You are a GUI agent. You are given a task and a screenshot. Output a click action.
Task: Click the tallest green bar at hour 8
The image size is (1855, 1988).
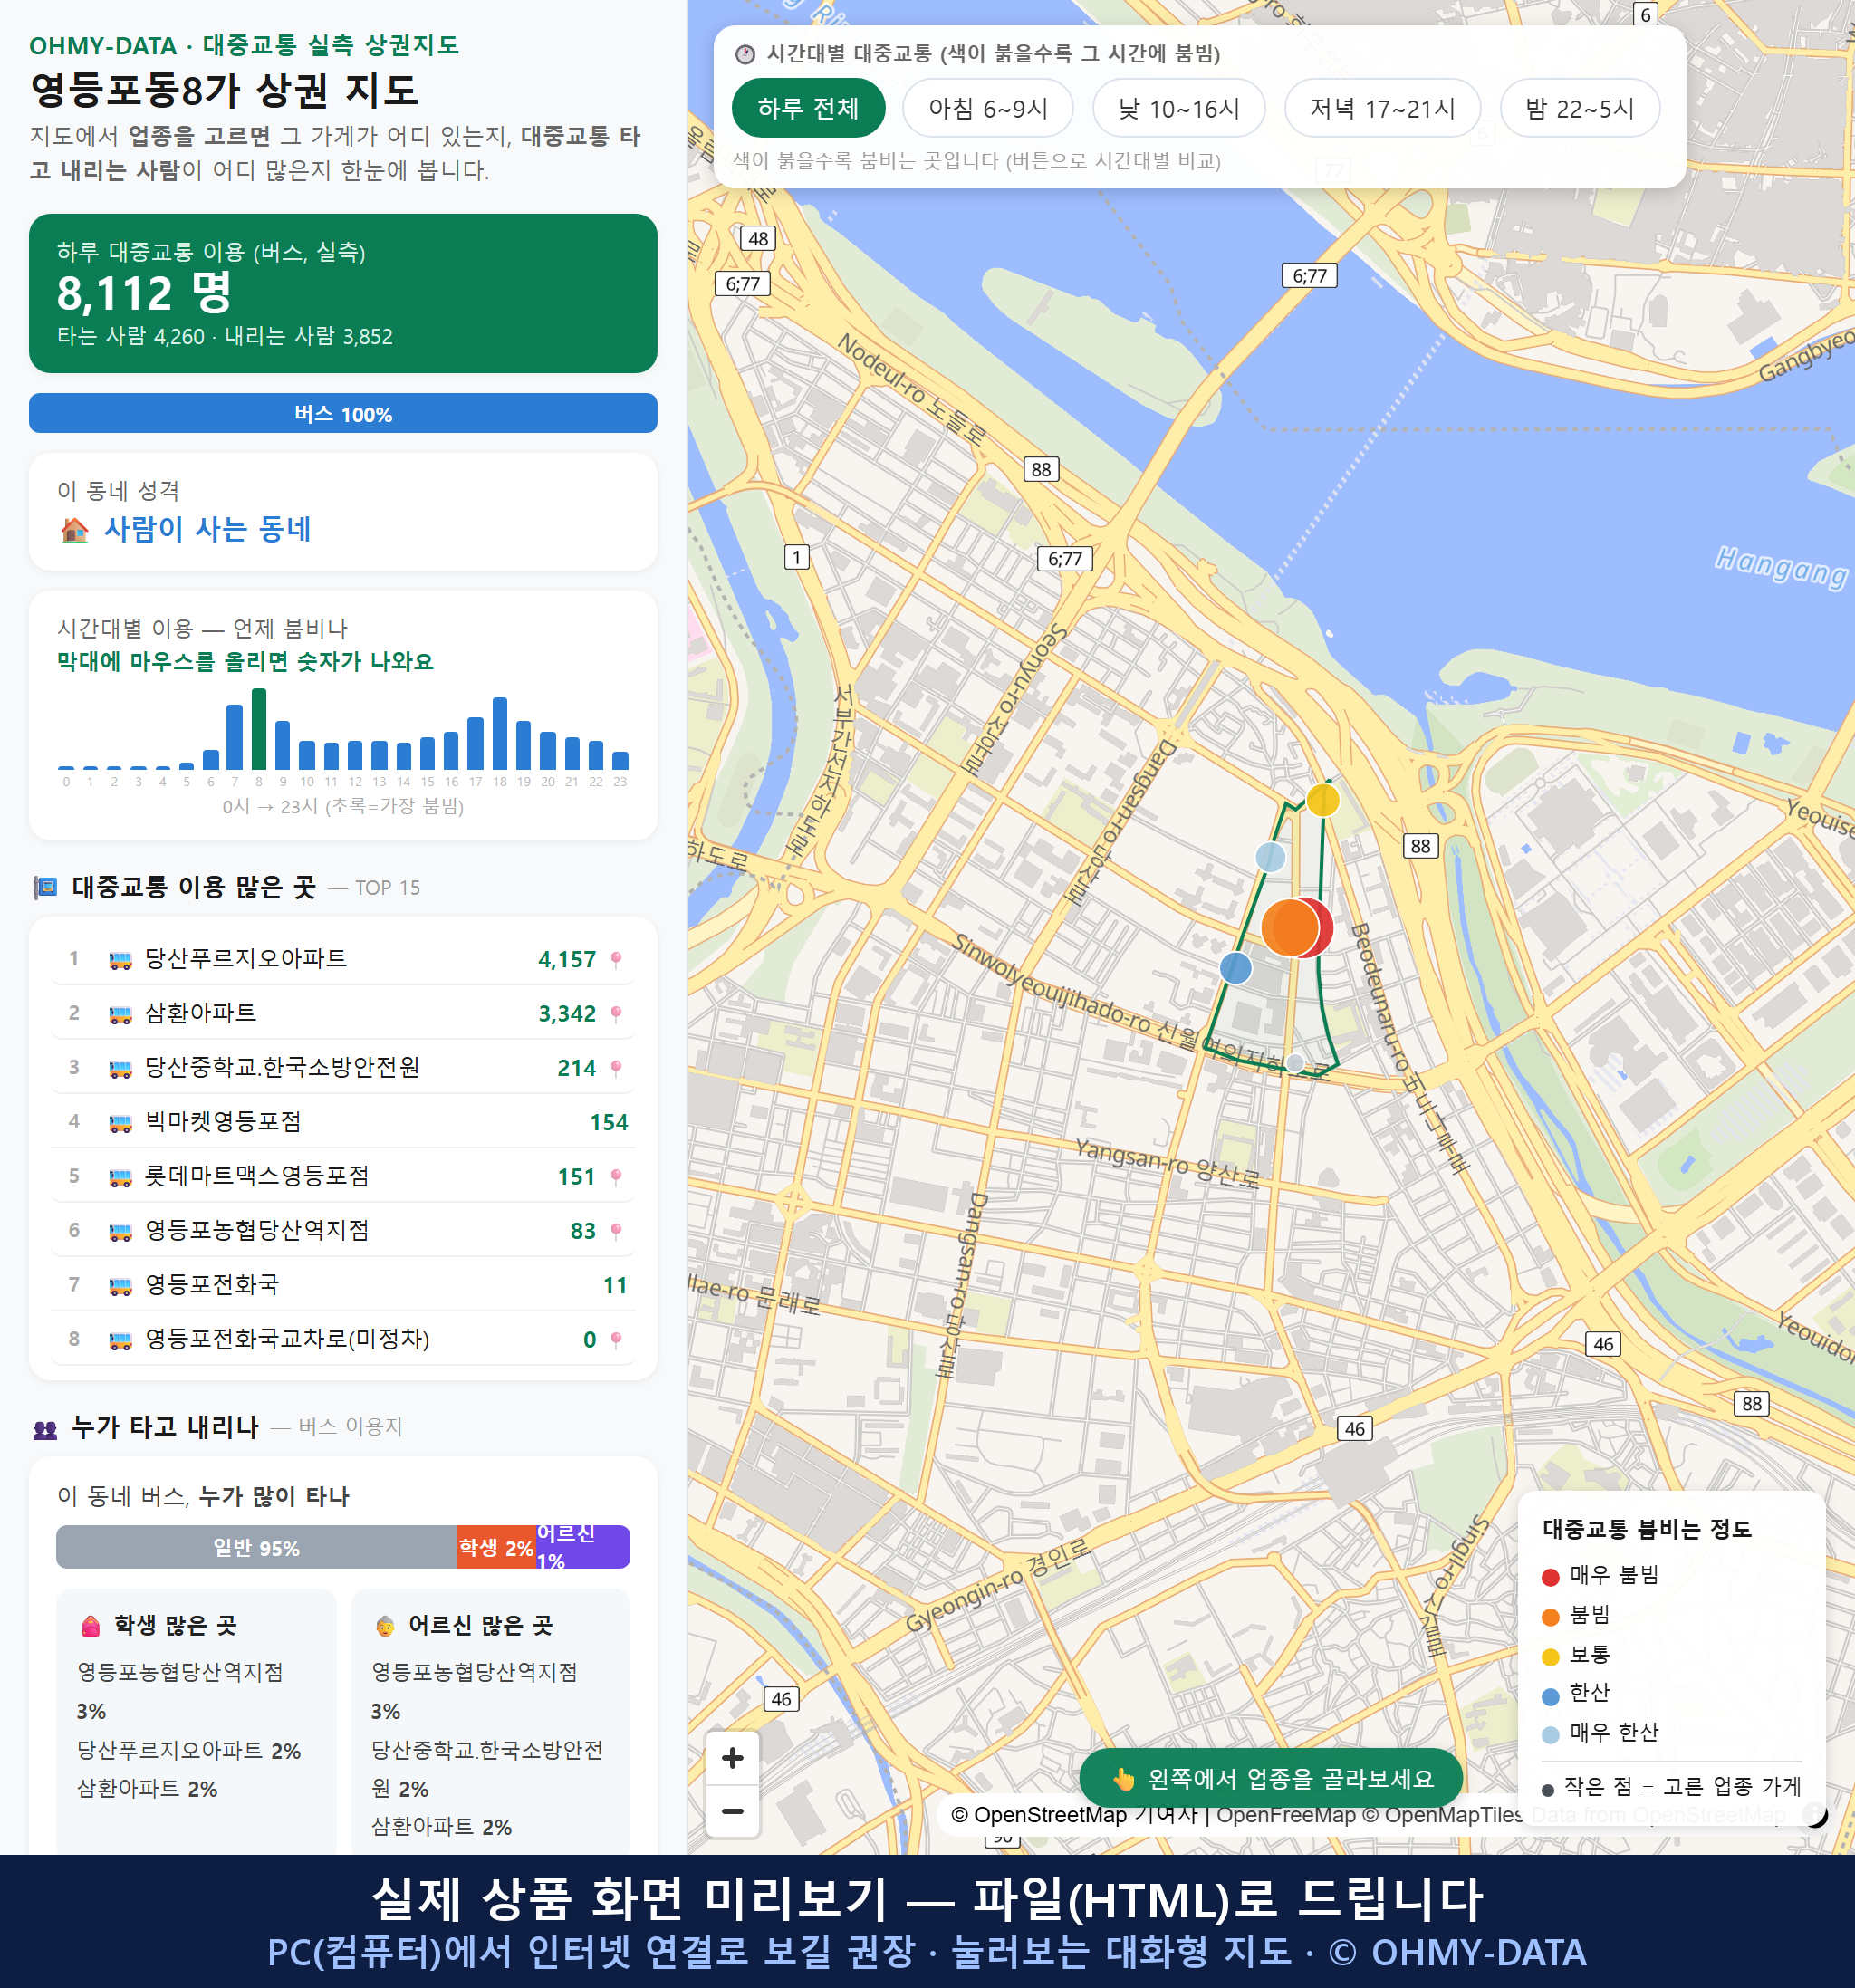(x=259, y=729)
